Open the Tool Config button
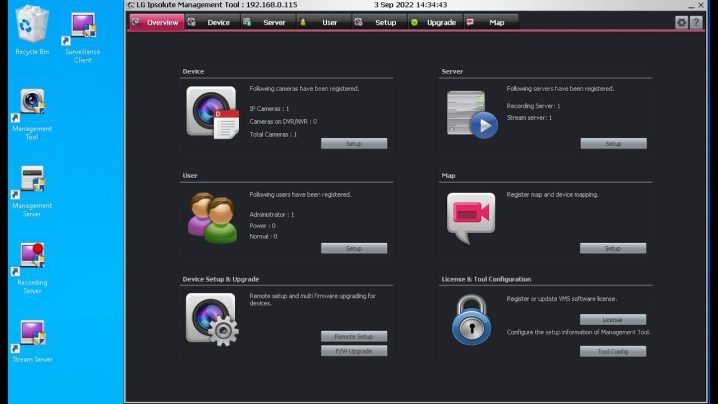Image resolution: width=718 pixels, height=404 pixels. [x=613, y=351]
